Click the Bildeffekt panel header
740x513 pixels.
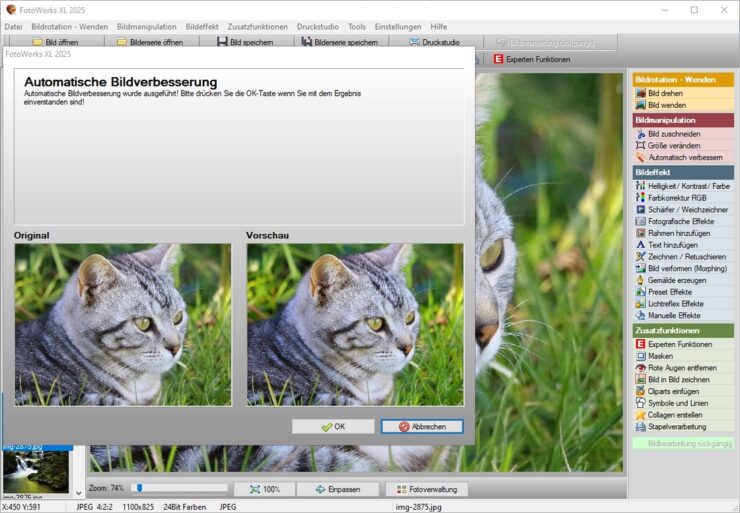click(x=683, y=173)
